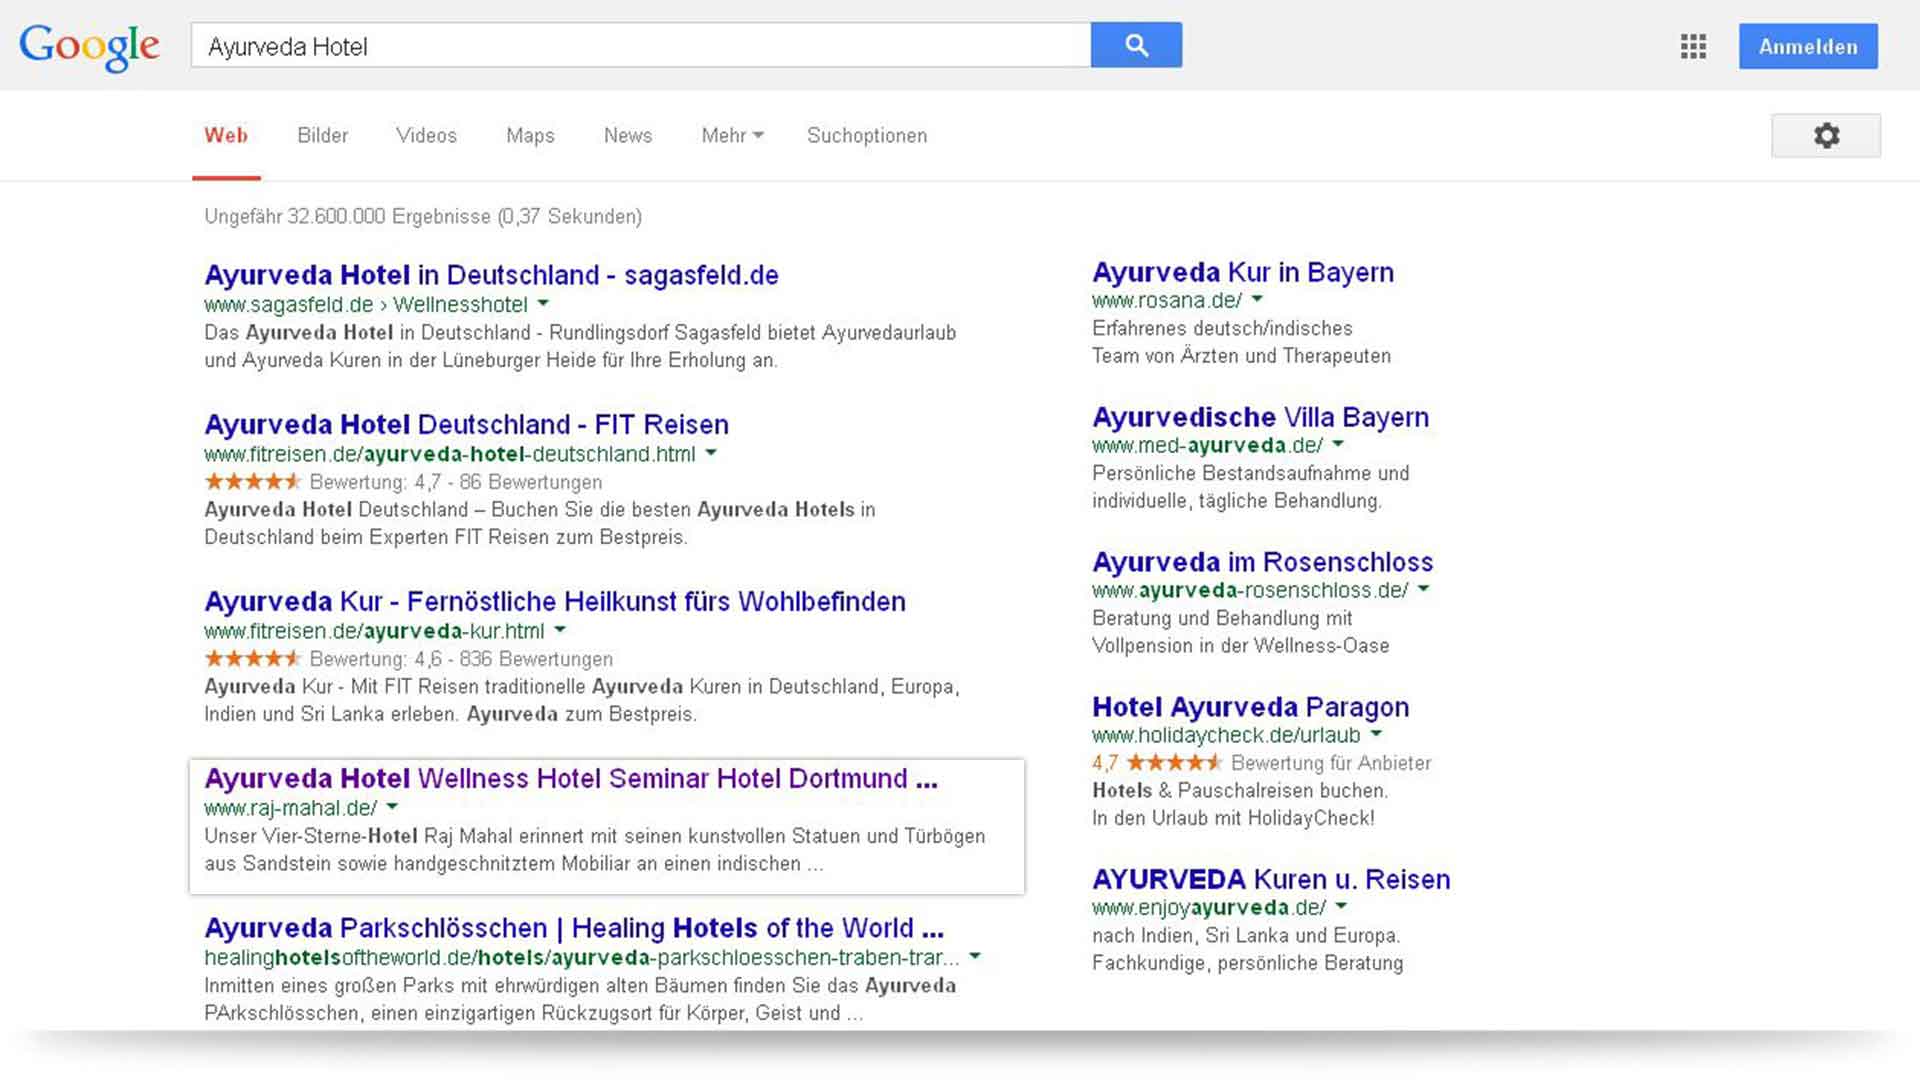Open Ayurvedische Villa Bayern ad
The width and height of the screenshot is (1920, 1080).
pyautogui.click(x=1260, y=417)
